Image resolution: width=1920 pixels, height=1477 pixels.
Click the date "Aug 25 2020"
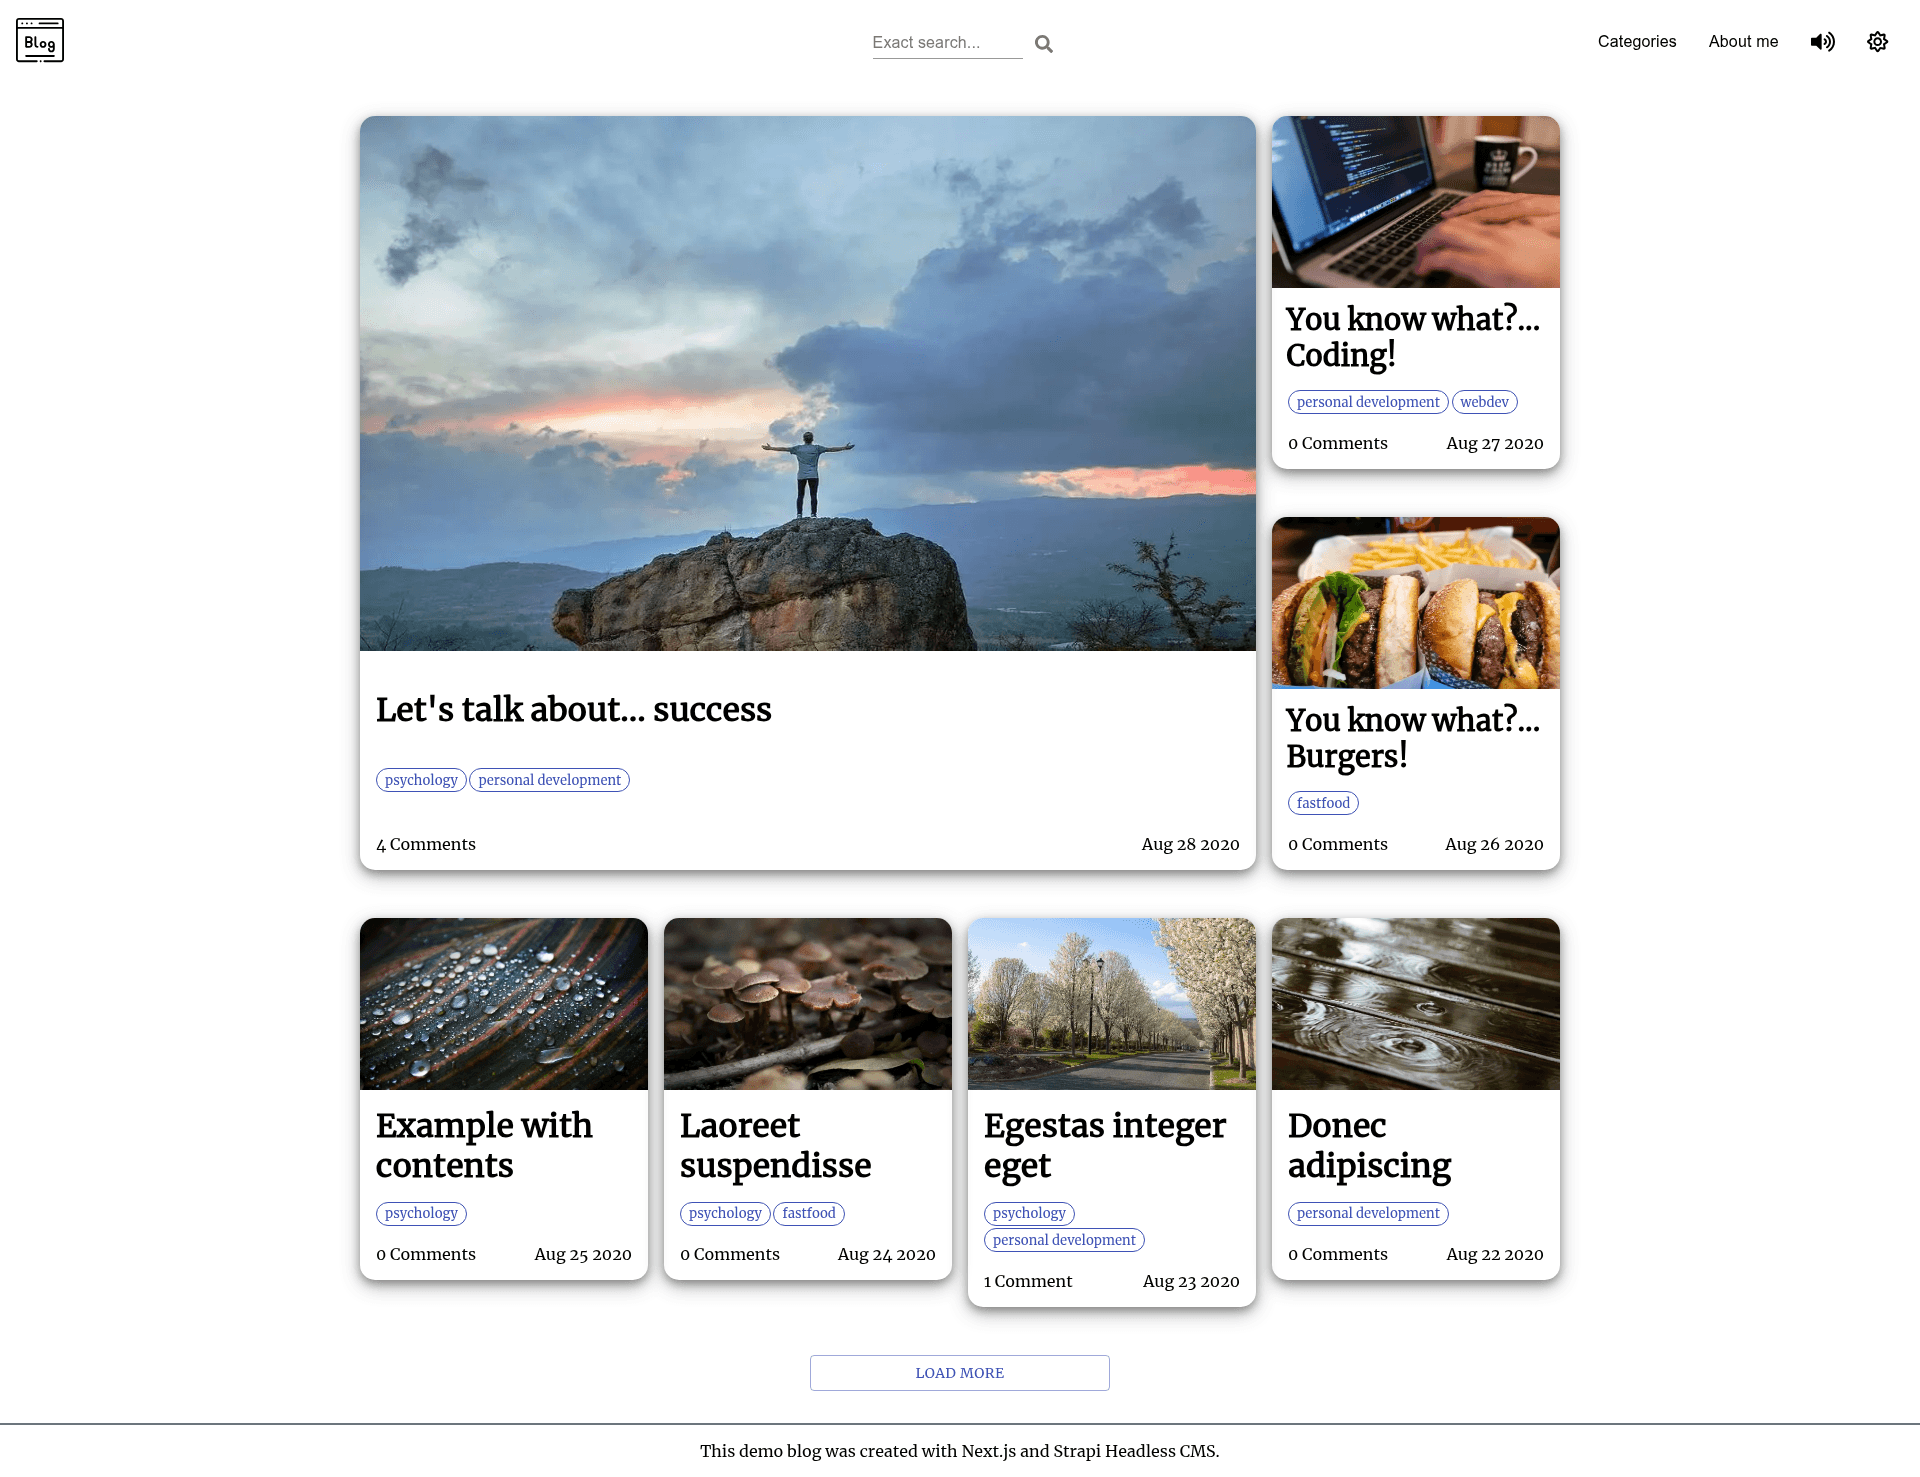(583, 1254)
